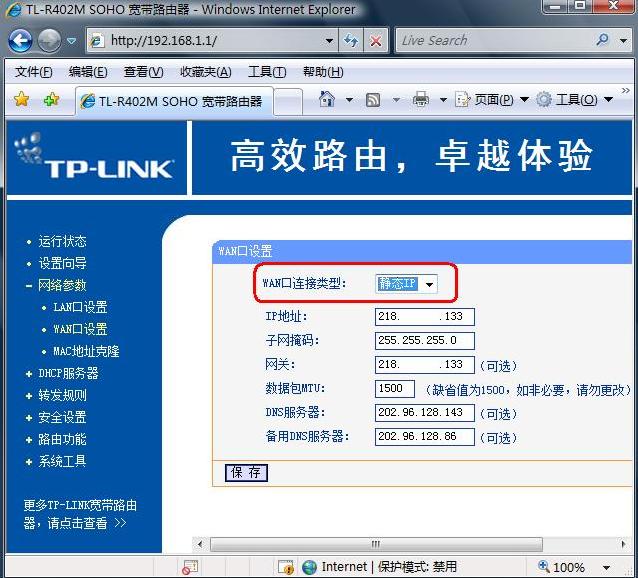
Task: Click the horizontal scrollbar thumb
Action: pos(376,544)
